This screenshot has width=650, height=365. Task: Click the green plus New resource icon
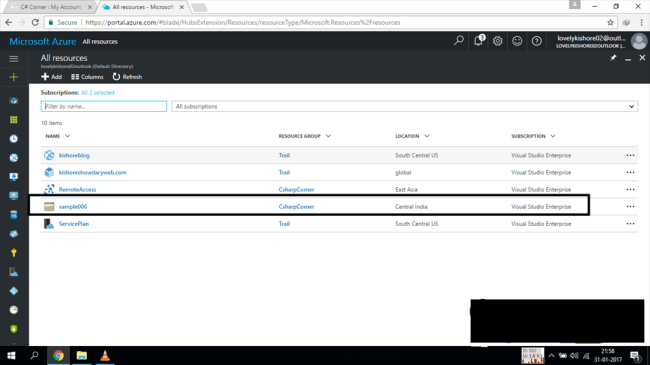point(14,77)
